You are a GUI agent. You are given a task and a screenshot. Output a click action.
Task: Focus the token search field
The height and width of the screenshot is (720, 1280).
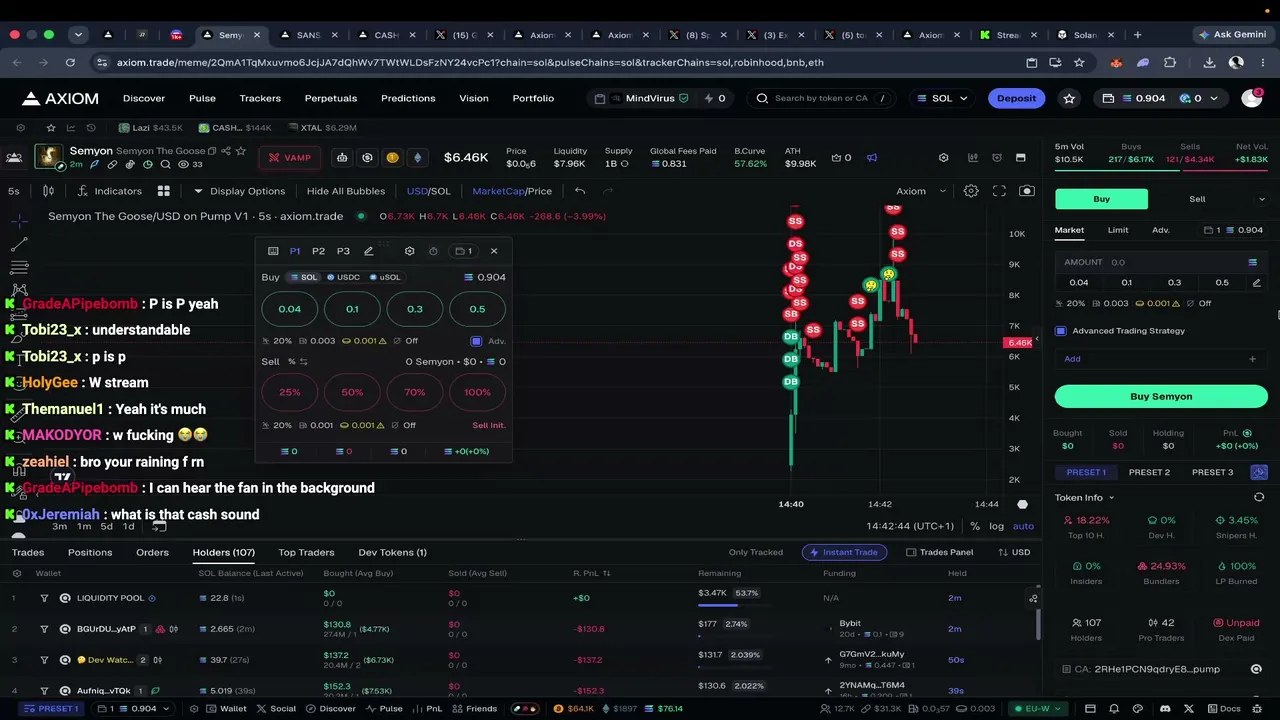click(x=820, y=98)
